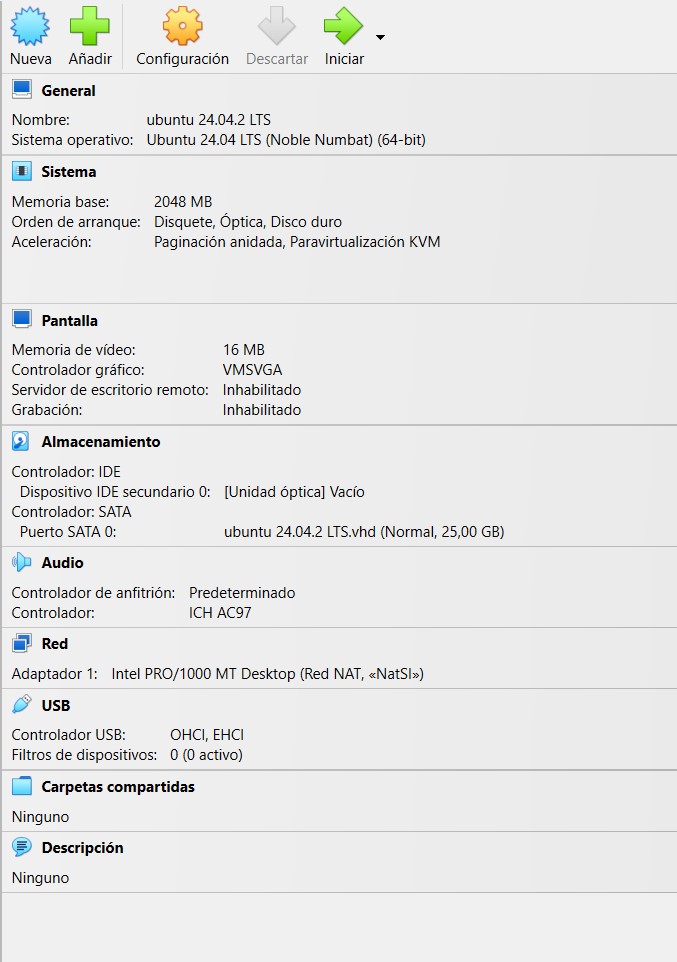The width and height of the screenshot is (677, 962).
Task: Click the Pantalla screen icon
Action: tap(21, 320)
